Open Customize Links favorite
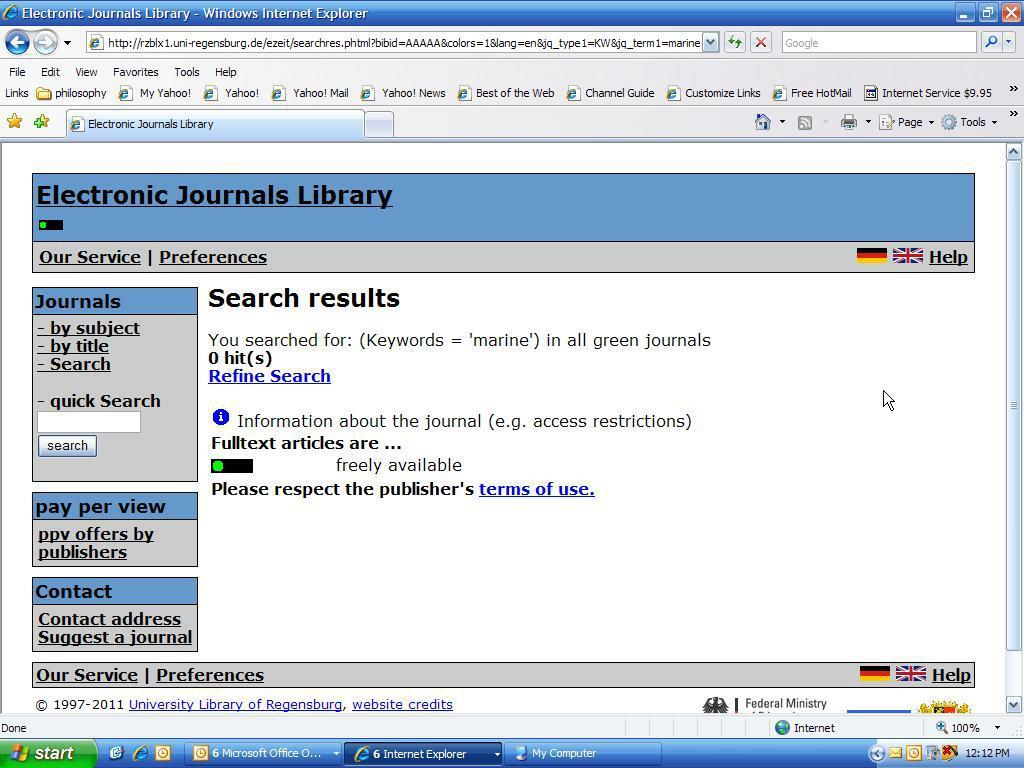 click(714, 93)
